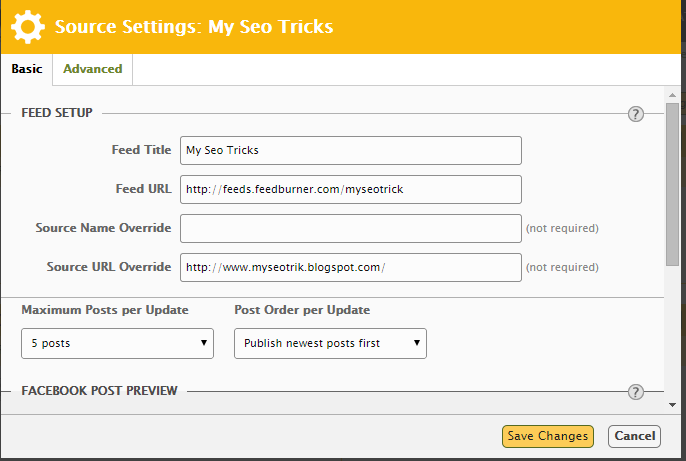
Task: Expand the Maximum Posts per Update dropdown
Action: [x=117, y=343]
